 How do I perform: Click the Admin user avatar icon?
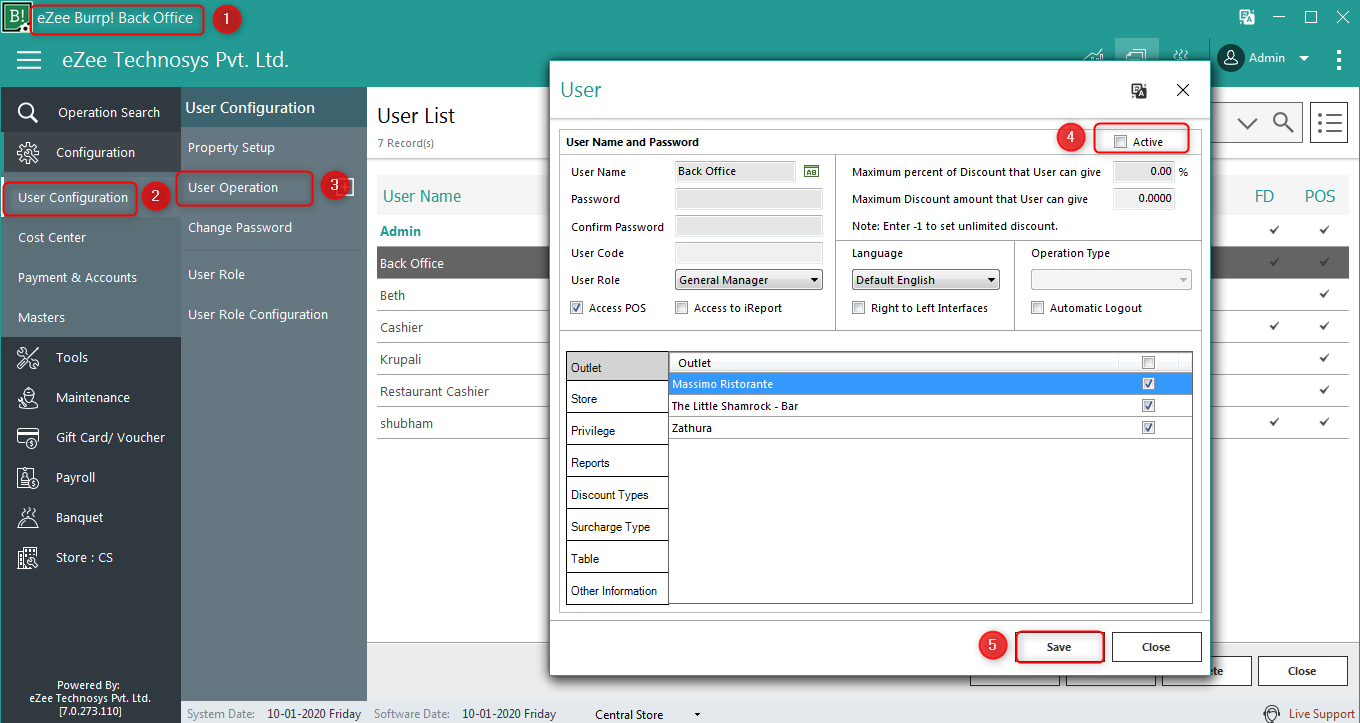click(x=1231, y=58)
